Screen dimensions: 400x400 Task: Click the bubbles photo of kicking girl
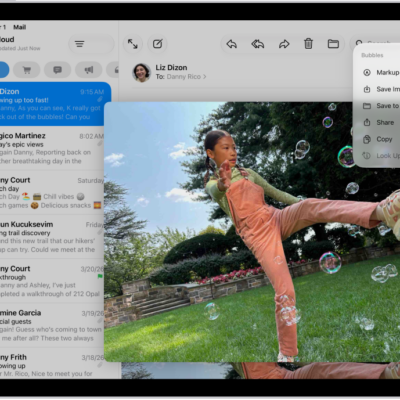point(252,232)
